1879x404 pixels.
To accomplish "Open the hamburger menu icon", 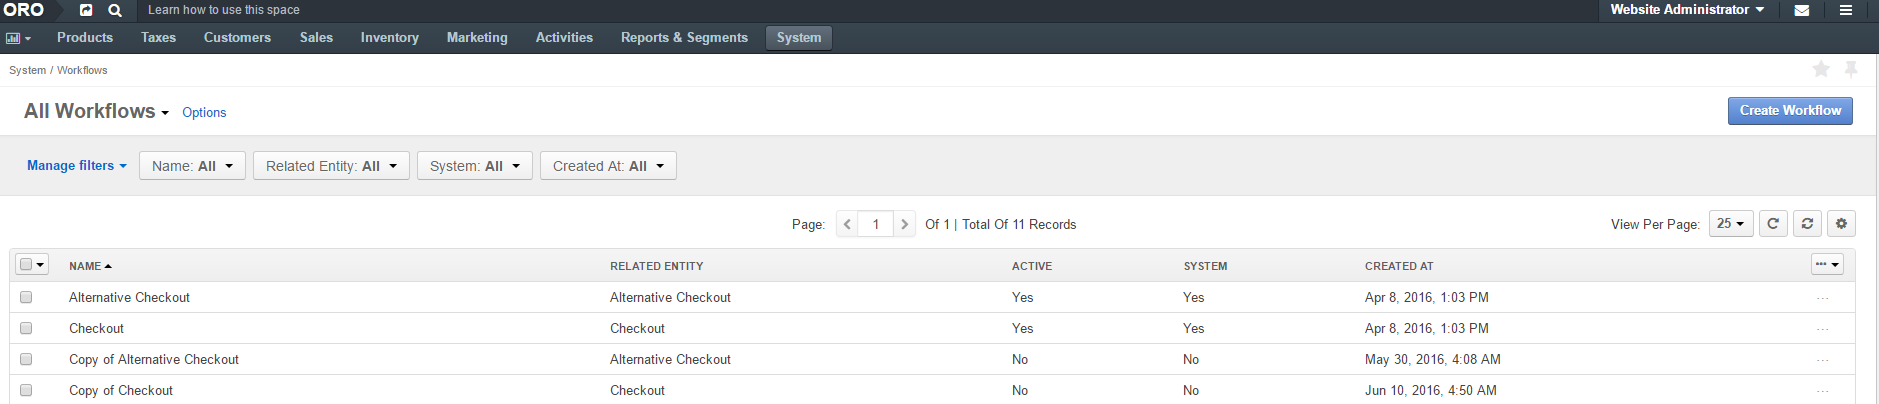I will (x=1846, y=10).
